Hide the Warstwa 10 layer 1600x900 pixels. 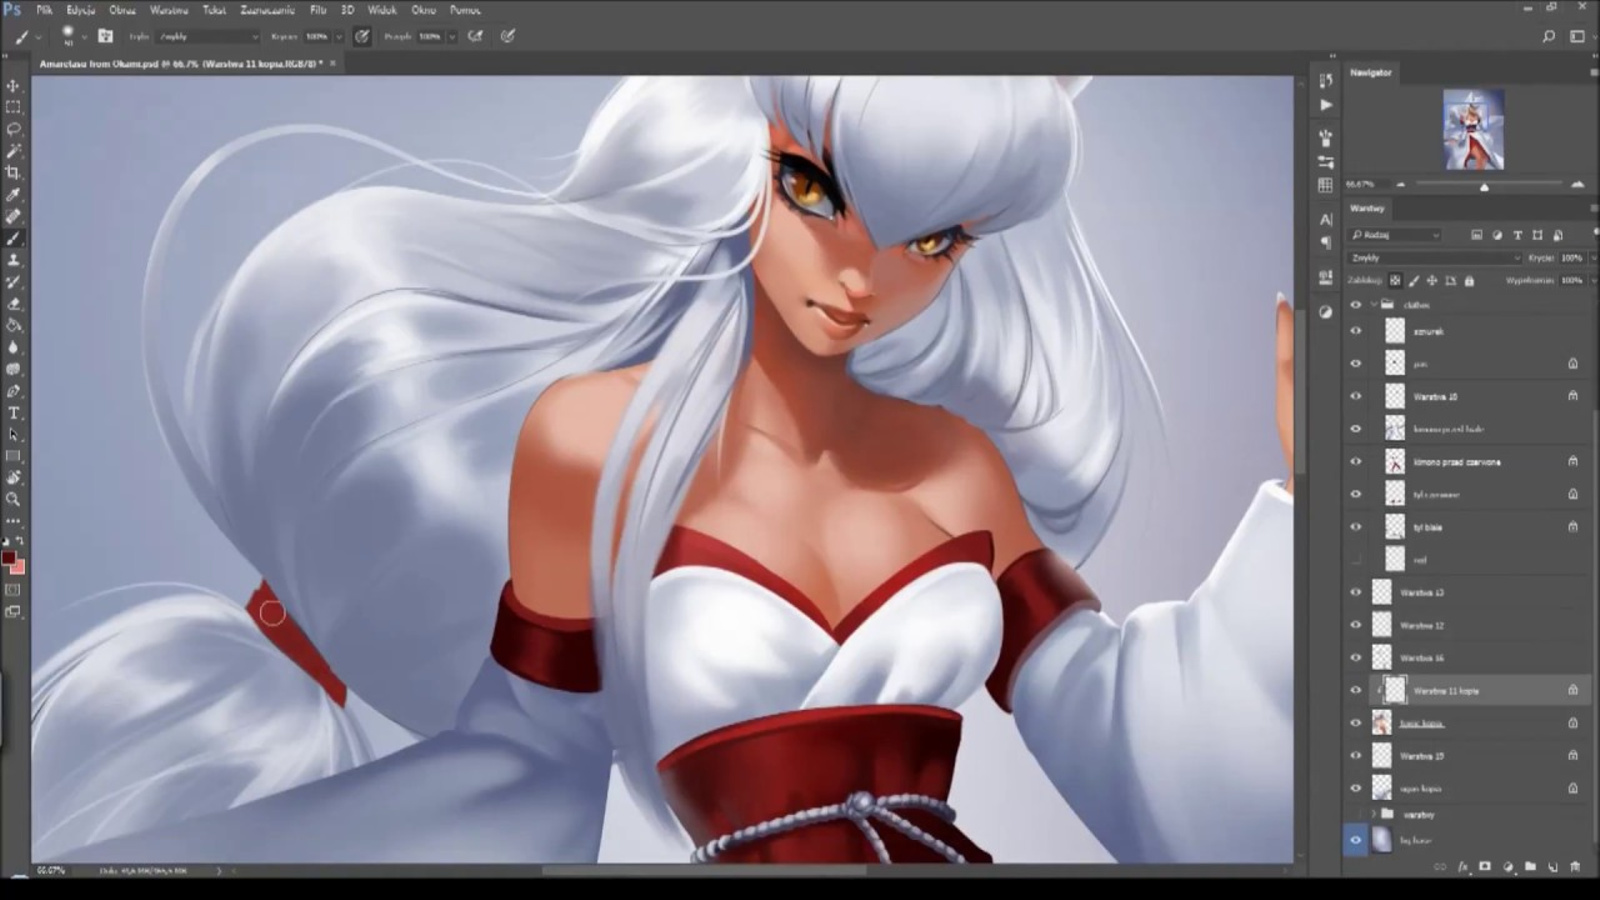click(1356, 396)
